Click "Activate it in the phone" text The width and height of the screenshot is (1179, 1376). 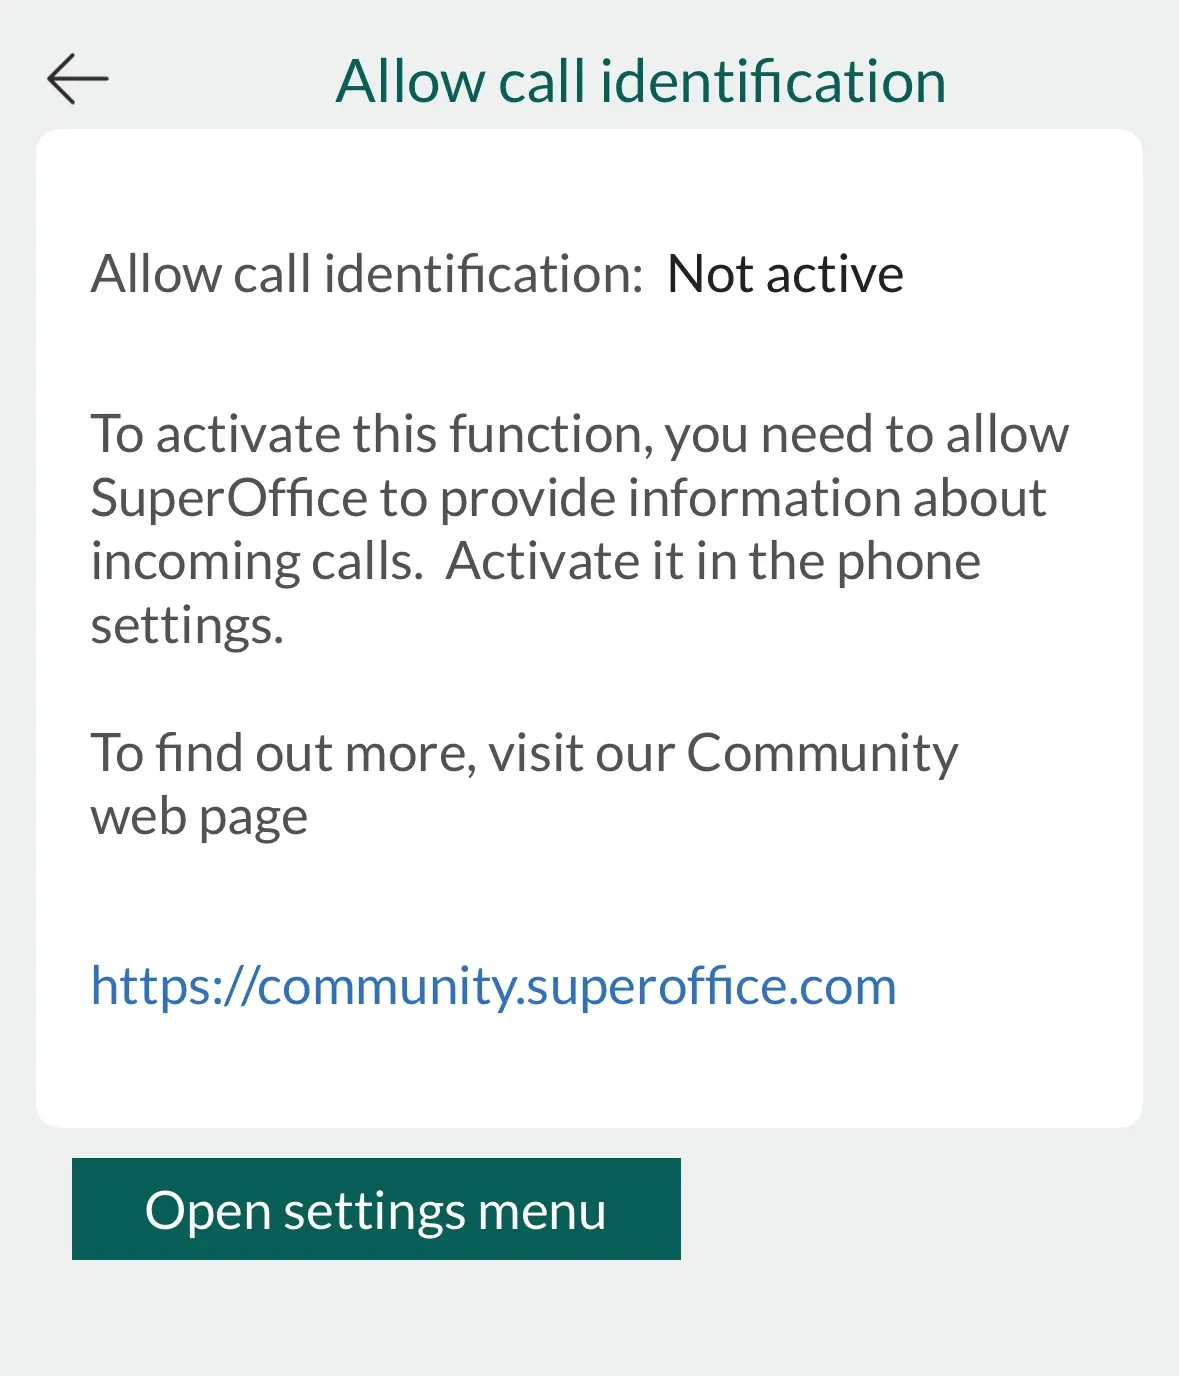pyautogui.click(x=713, y=562)
